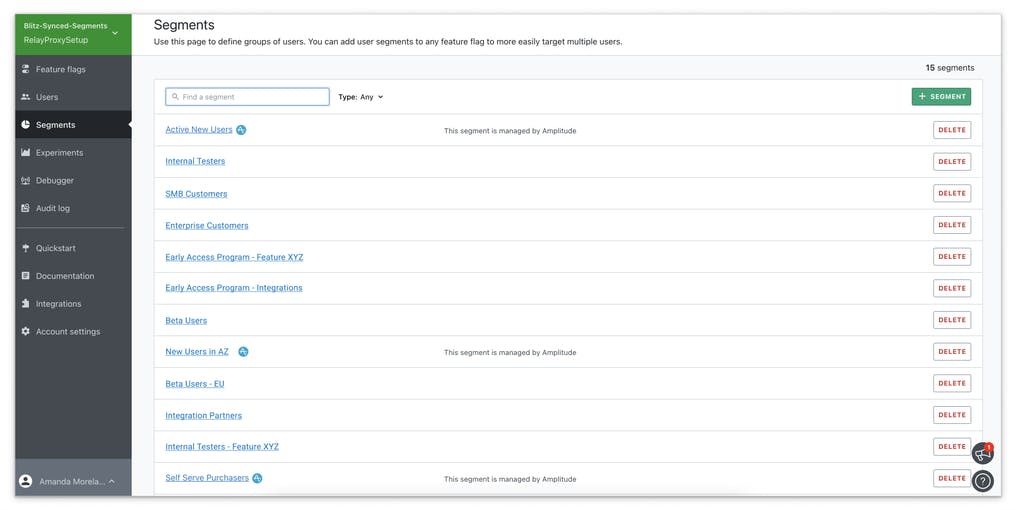Click the Debugger sidebar icon

click(25, 181)
